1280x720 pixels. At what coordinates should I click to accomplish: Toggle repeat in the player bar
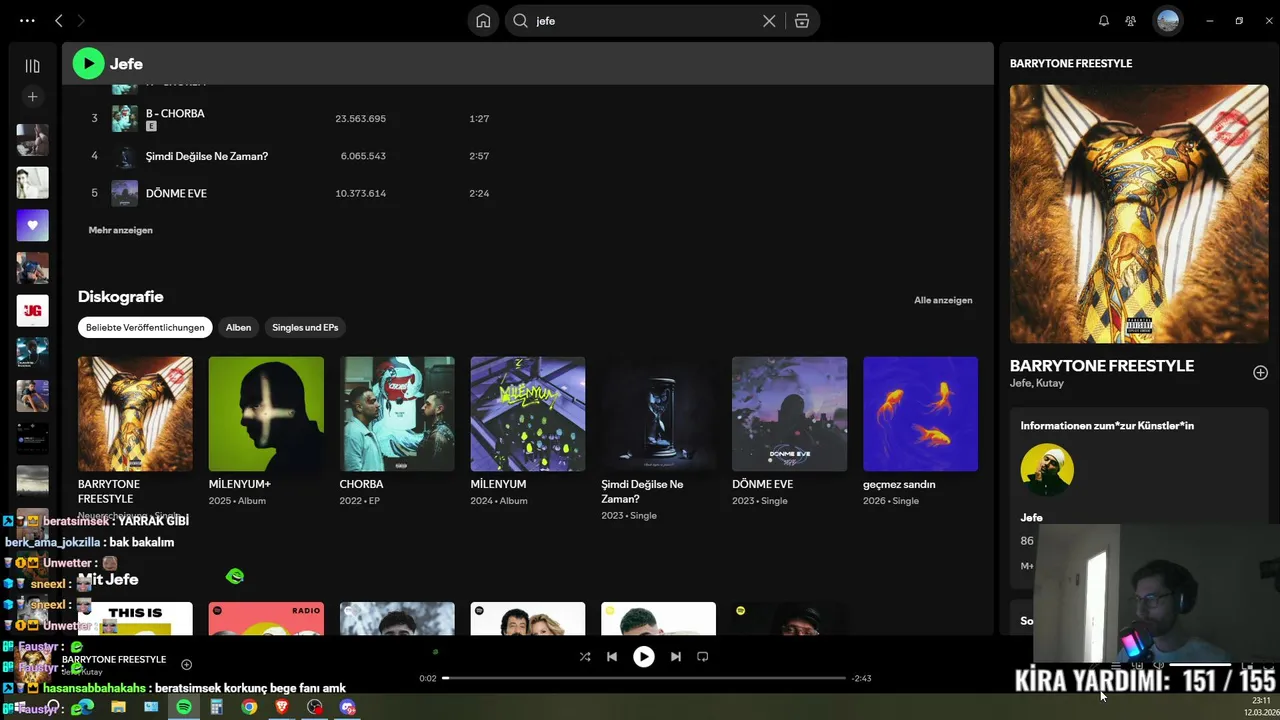coord(702,657)
